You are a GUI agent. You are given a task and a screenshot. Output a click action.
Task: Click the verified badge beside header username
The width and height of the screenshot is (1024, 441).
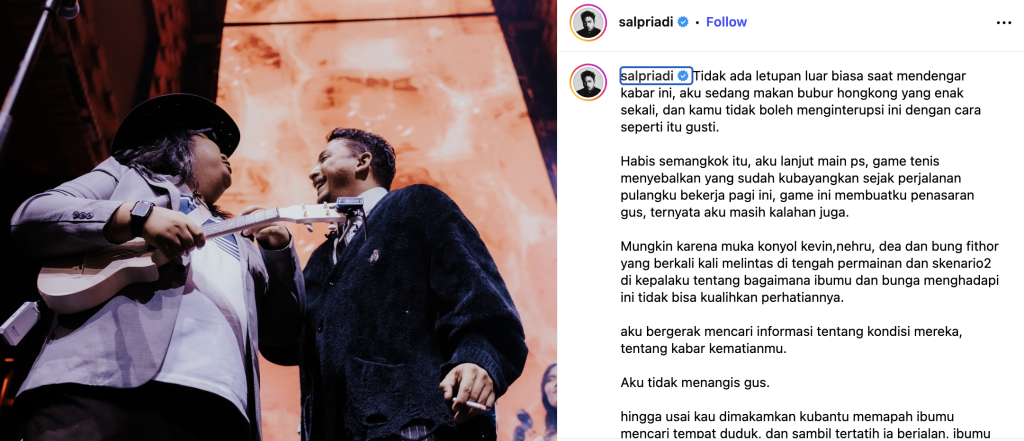click(682, 22)
